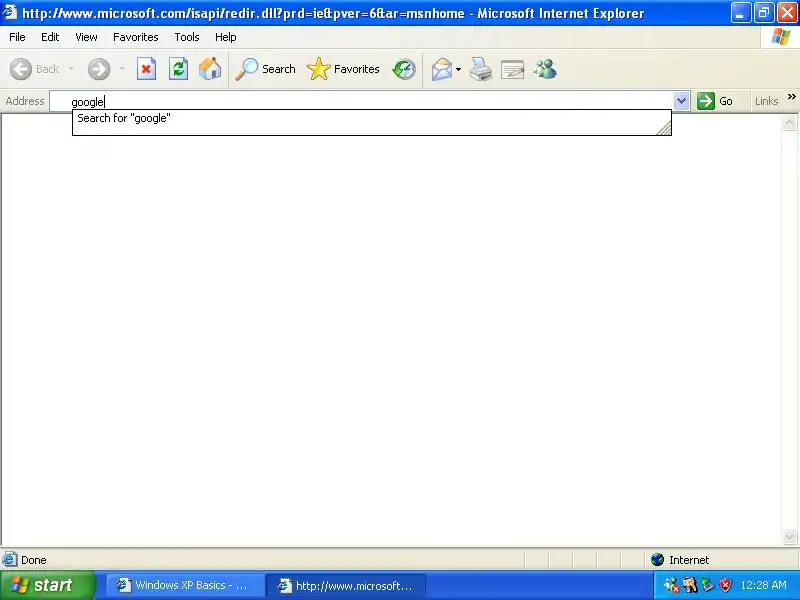
Task: Open the Tools menu
Action: 187,37
